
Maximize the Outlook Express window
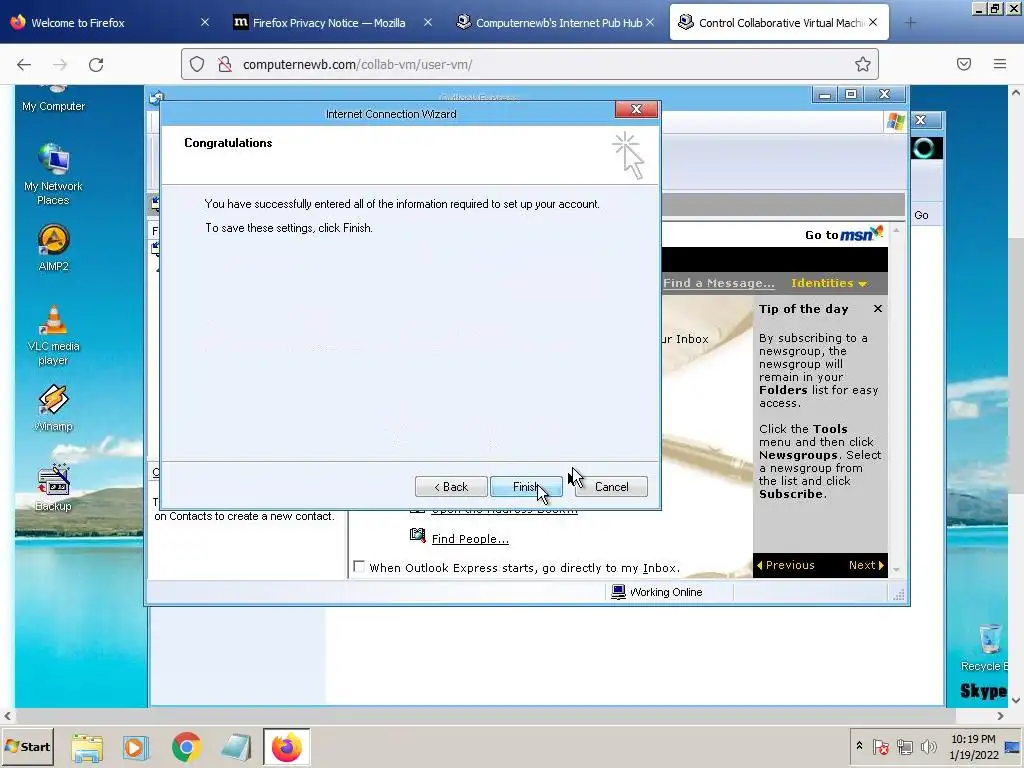pos(850,95)
